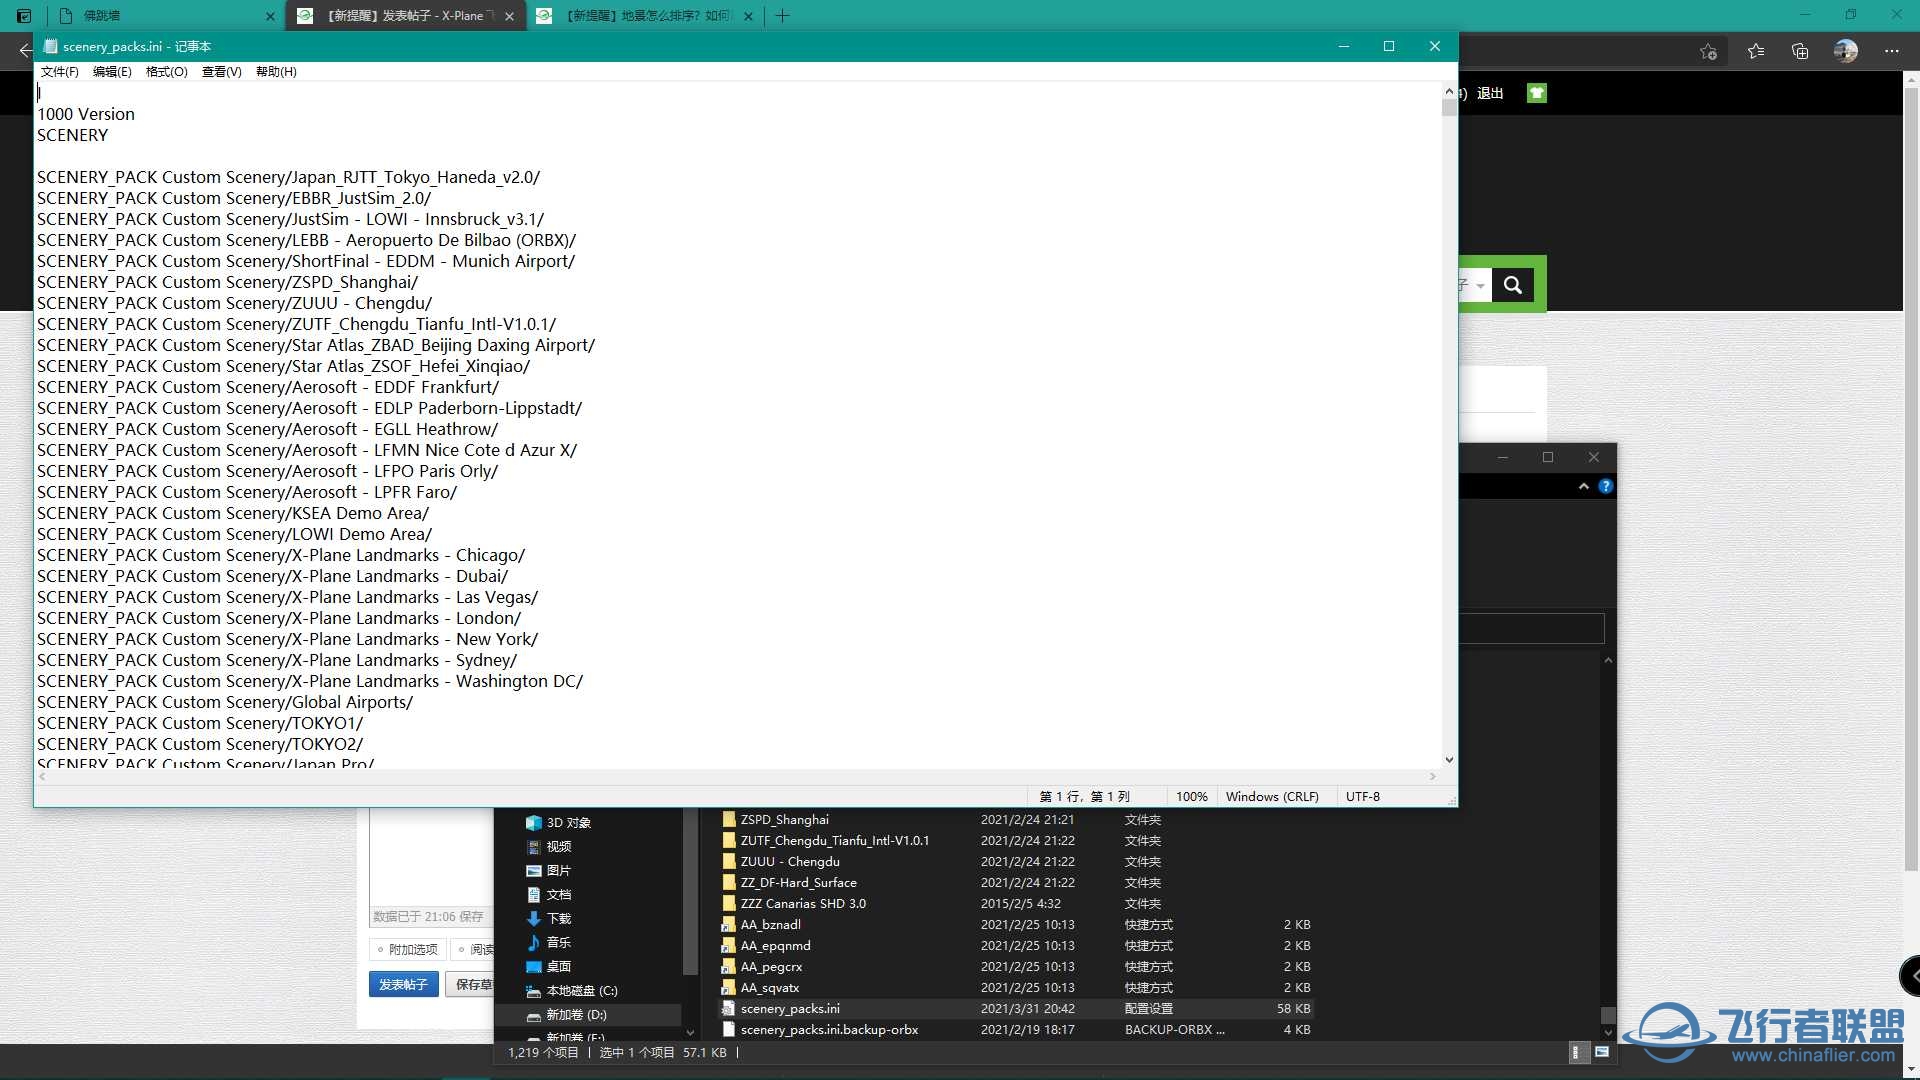The height and width of the screenshot is (1080, 1920).
Task: Click the Explorer search input box
Action: 1531,628
